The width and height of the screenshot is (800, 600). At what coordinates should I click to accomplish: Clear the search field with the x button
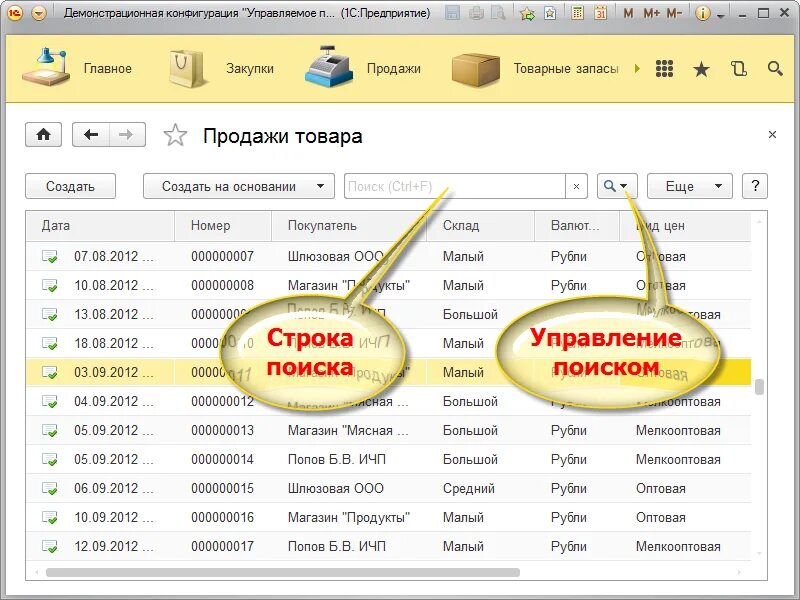tap(577, 186)
